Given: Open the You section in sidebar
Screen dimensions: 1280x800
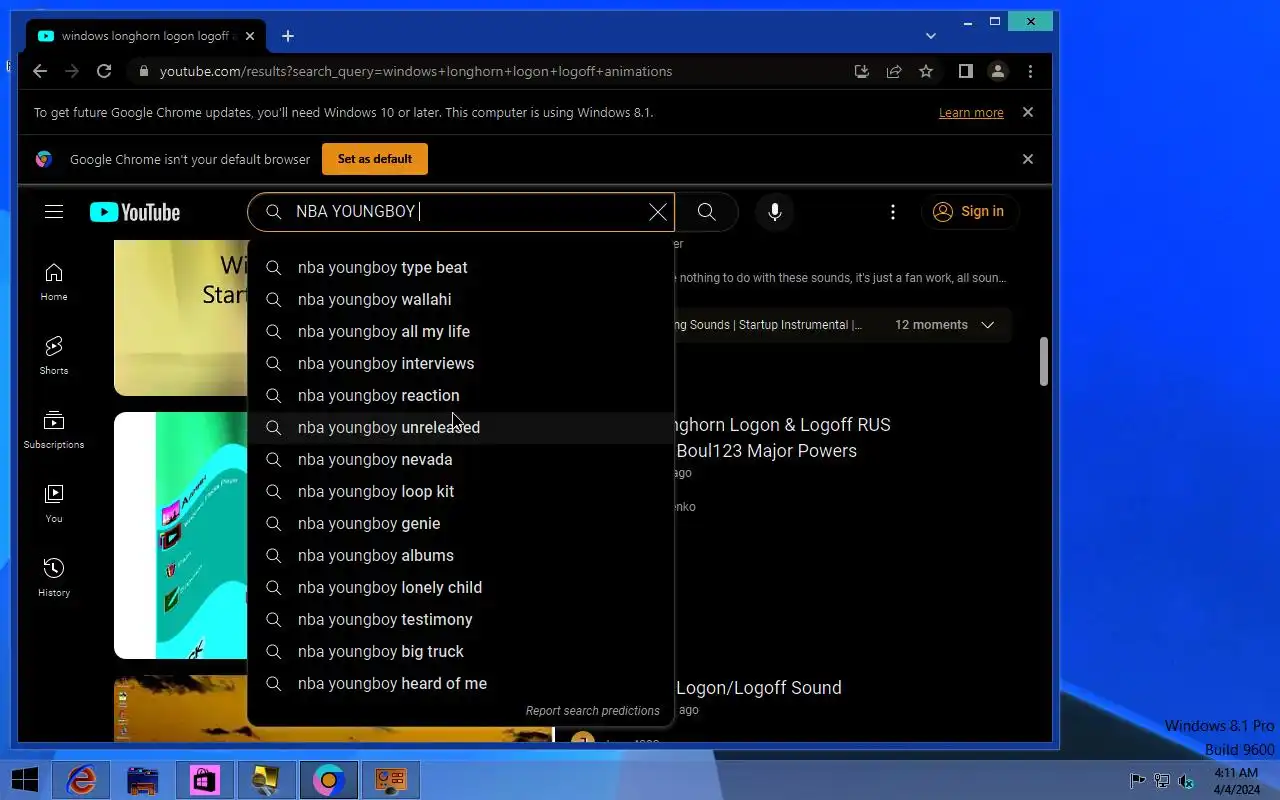Looking at the screenshot, I should tap(54, 504).
